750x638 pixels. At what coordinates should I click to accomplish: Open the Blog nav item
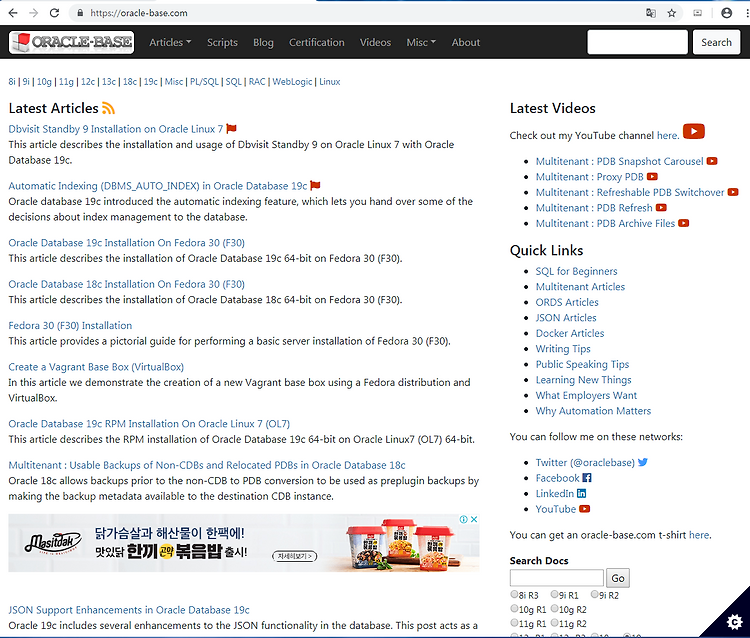(x=263, y=42)
